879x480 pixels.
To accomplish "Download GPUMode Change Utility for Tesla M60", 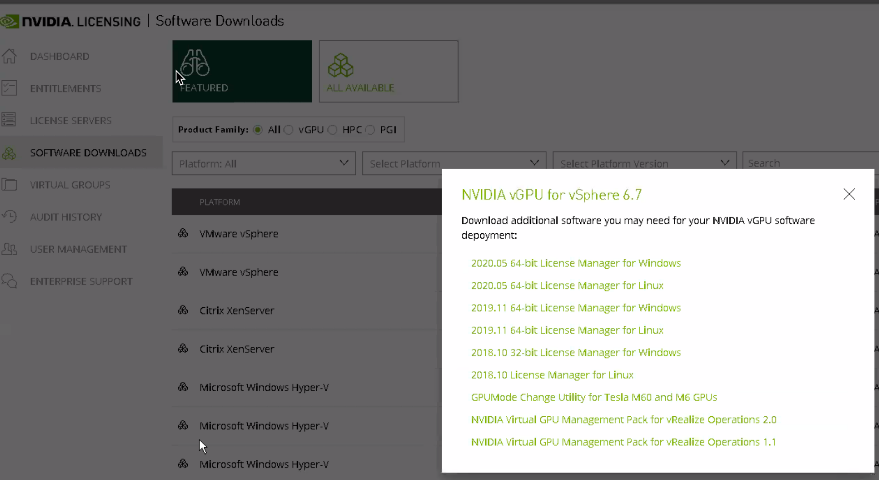I will tap(594, 397).
